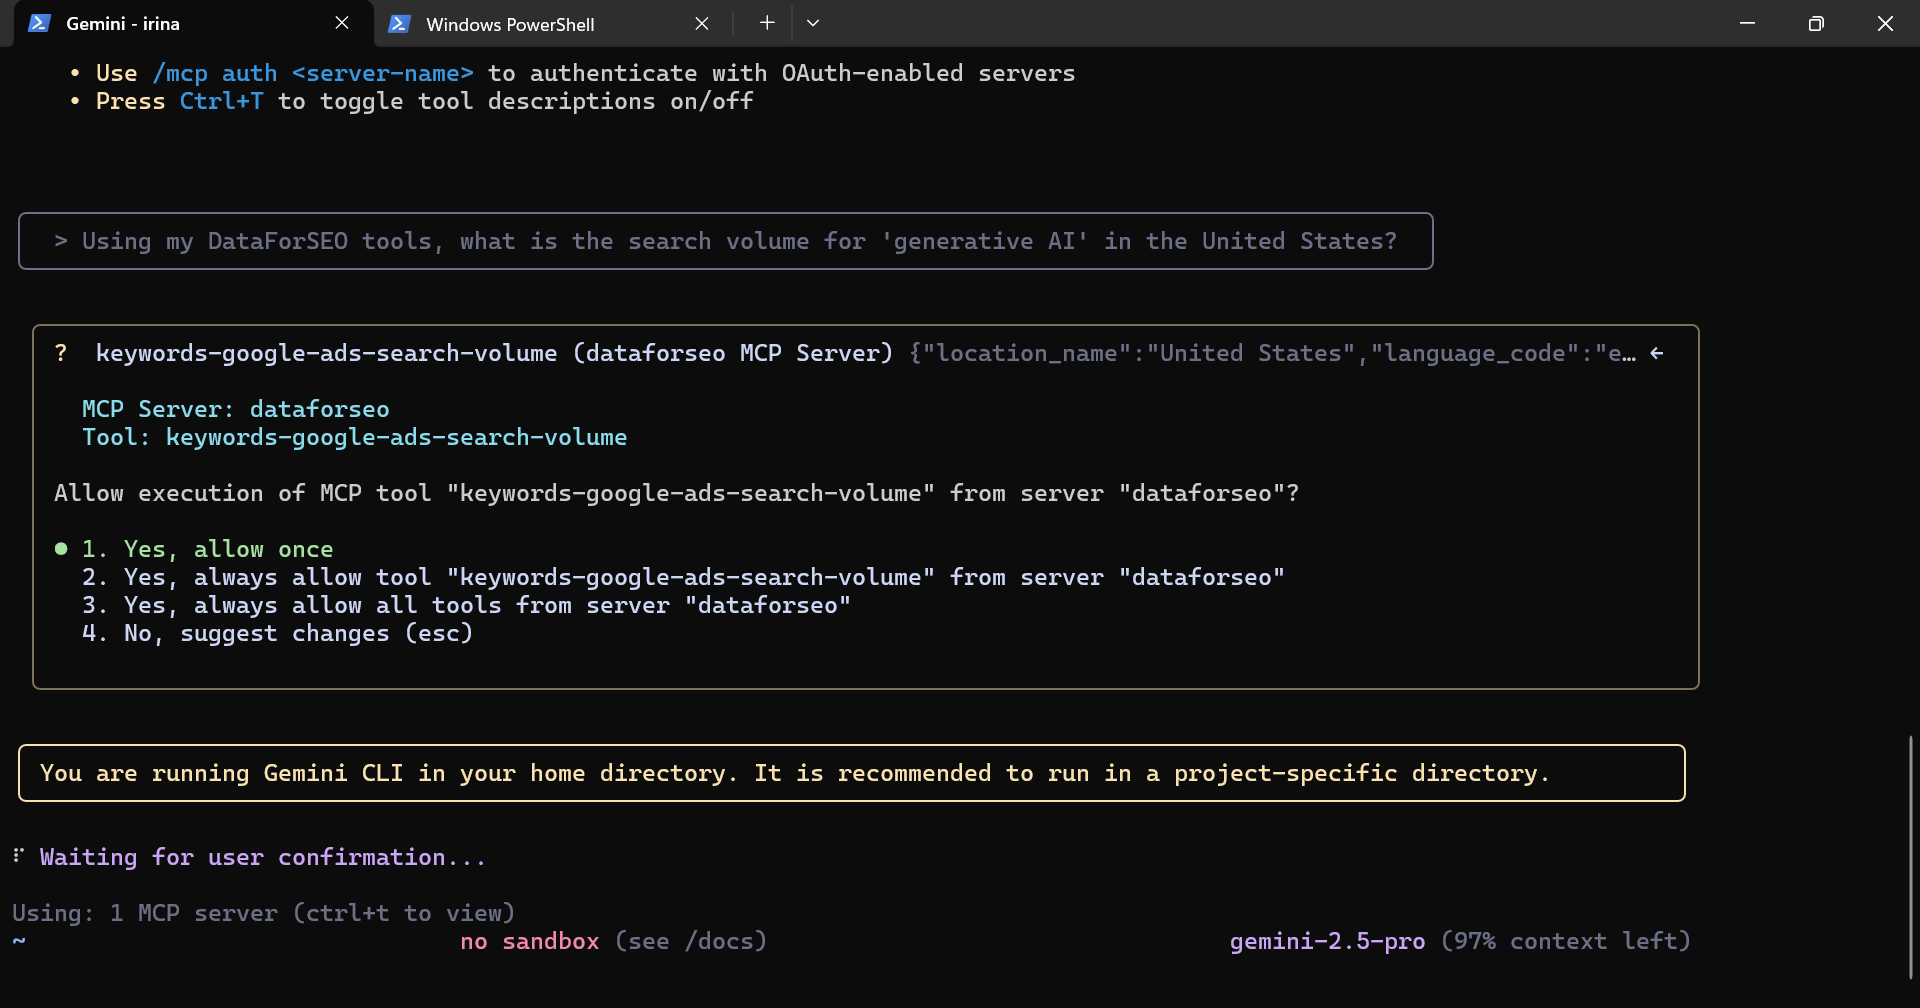This screenshot has width=1920, height=1008.
Task: Click the 'MCP Server: dataforseo' line
Action: (236, 409)
